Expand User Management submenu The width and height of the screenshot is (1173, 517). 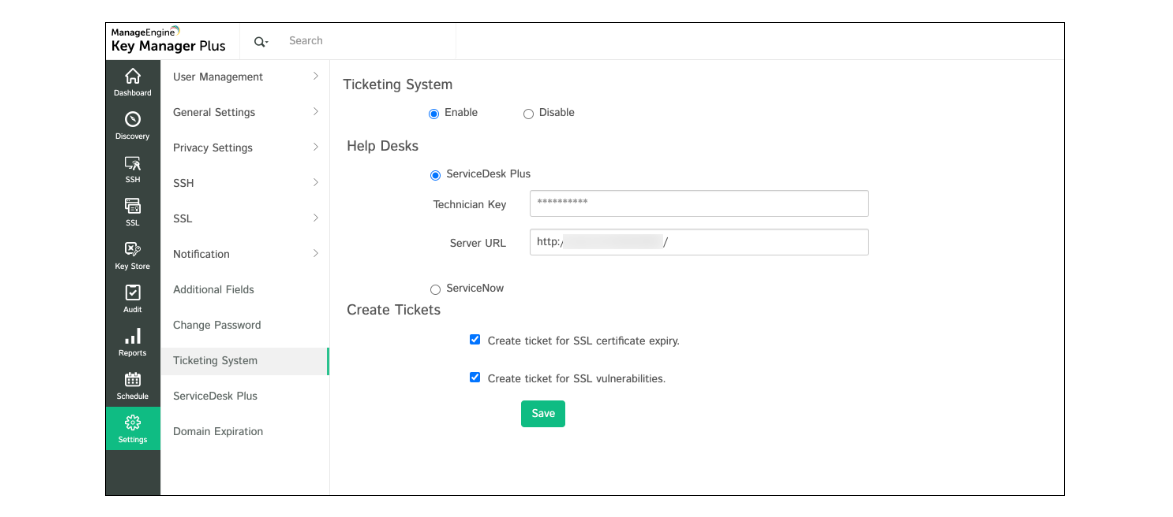coord(315,77)
